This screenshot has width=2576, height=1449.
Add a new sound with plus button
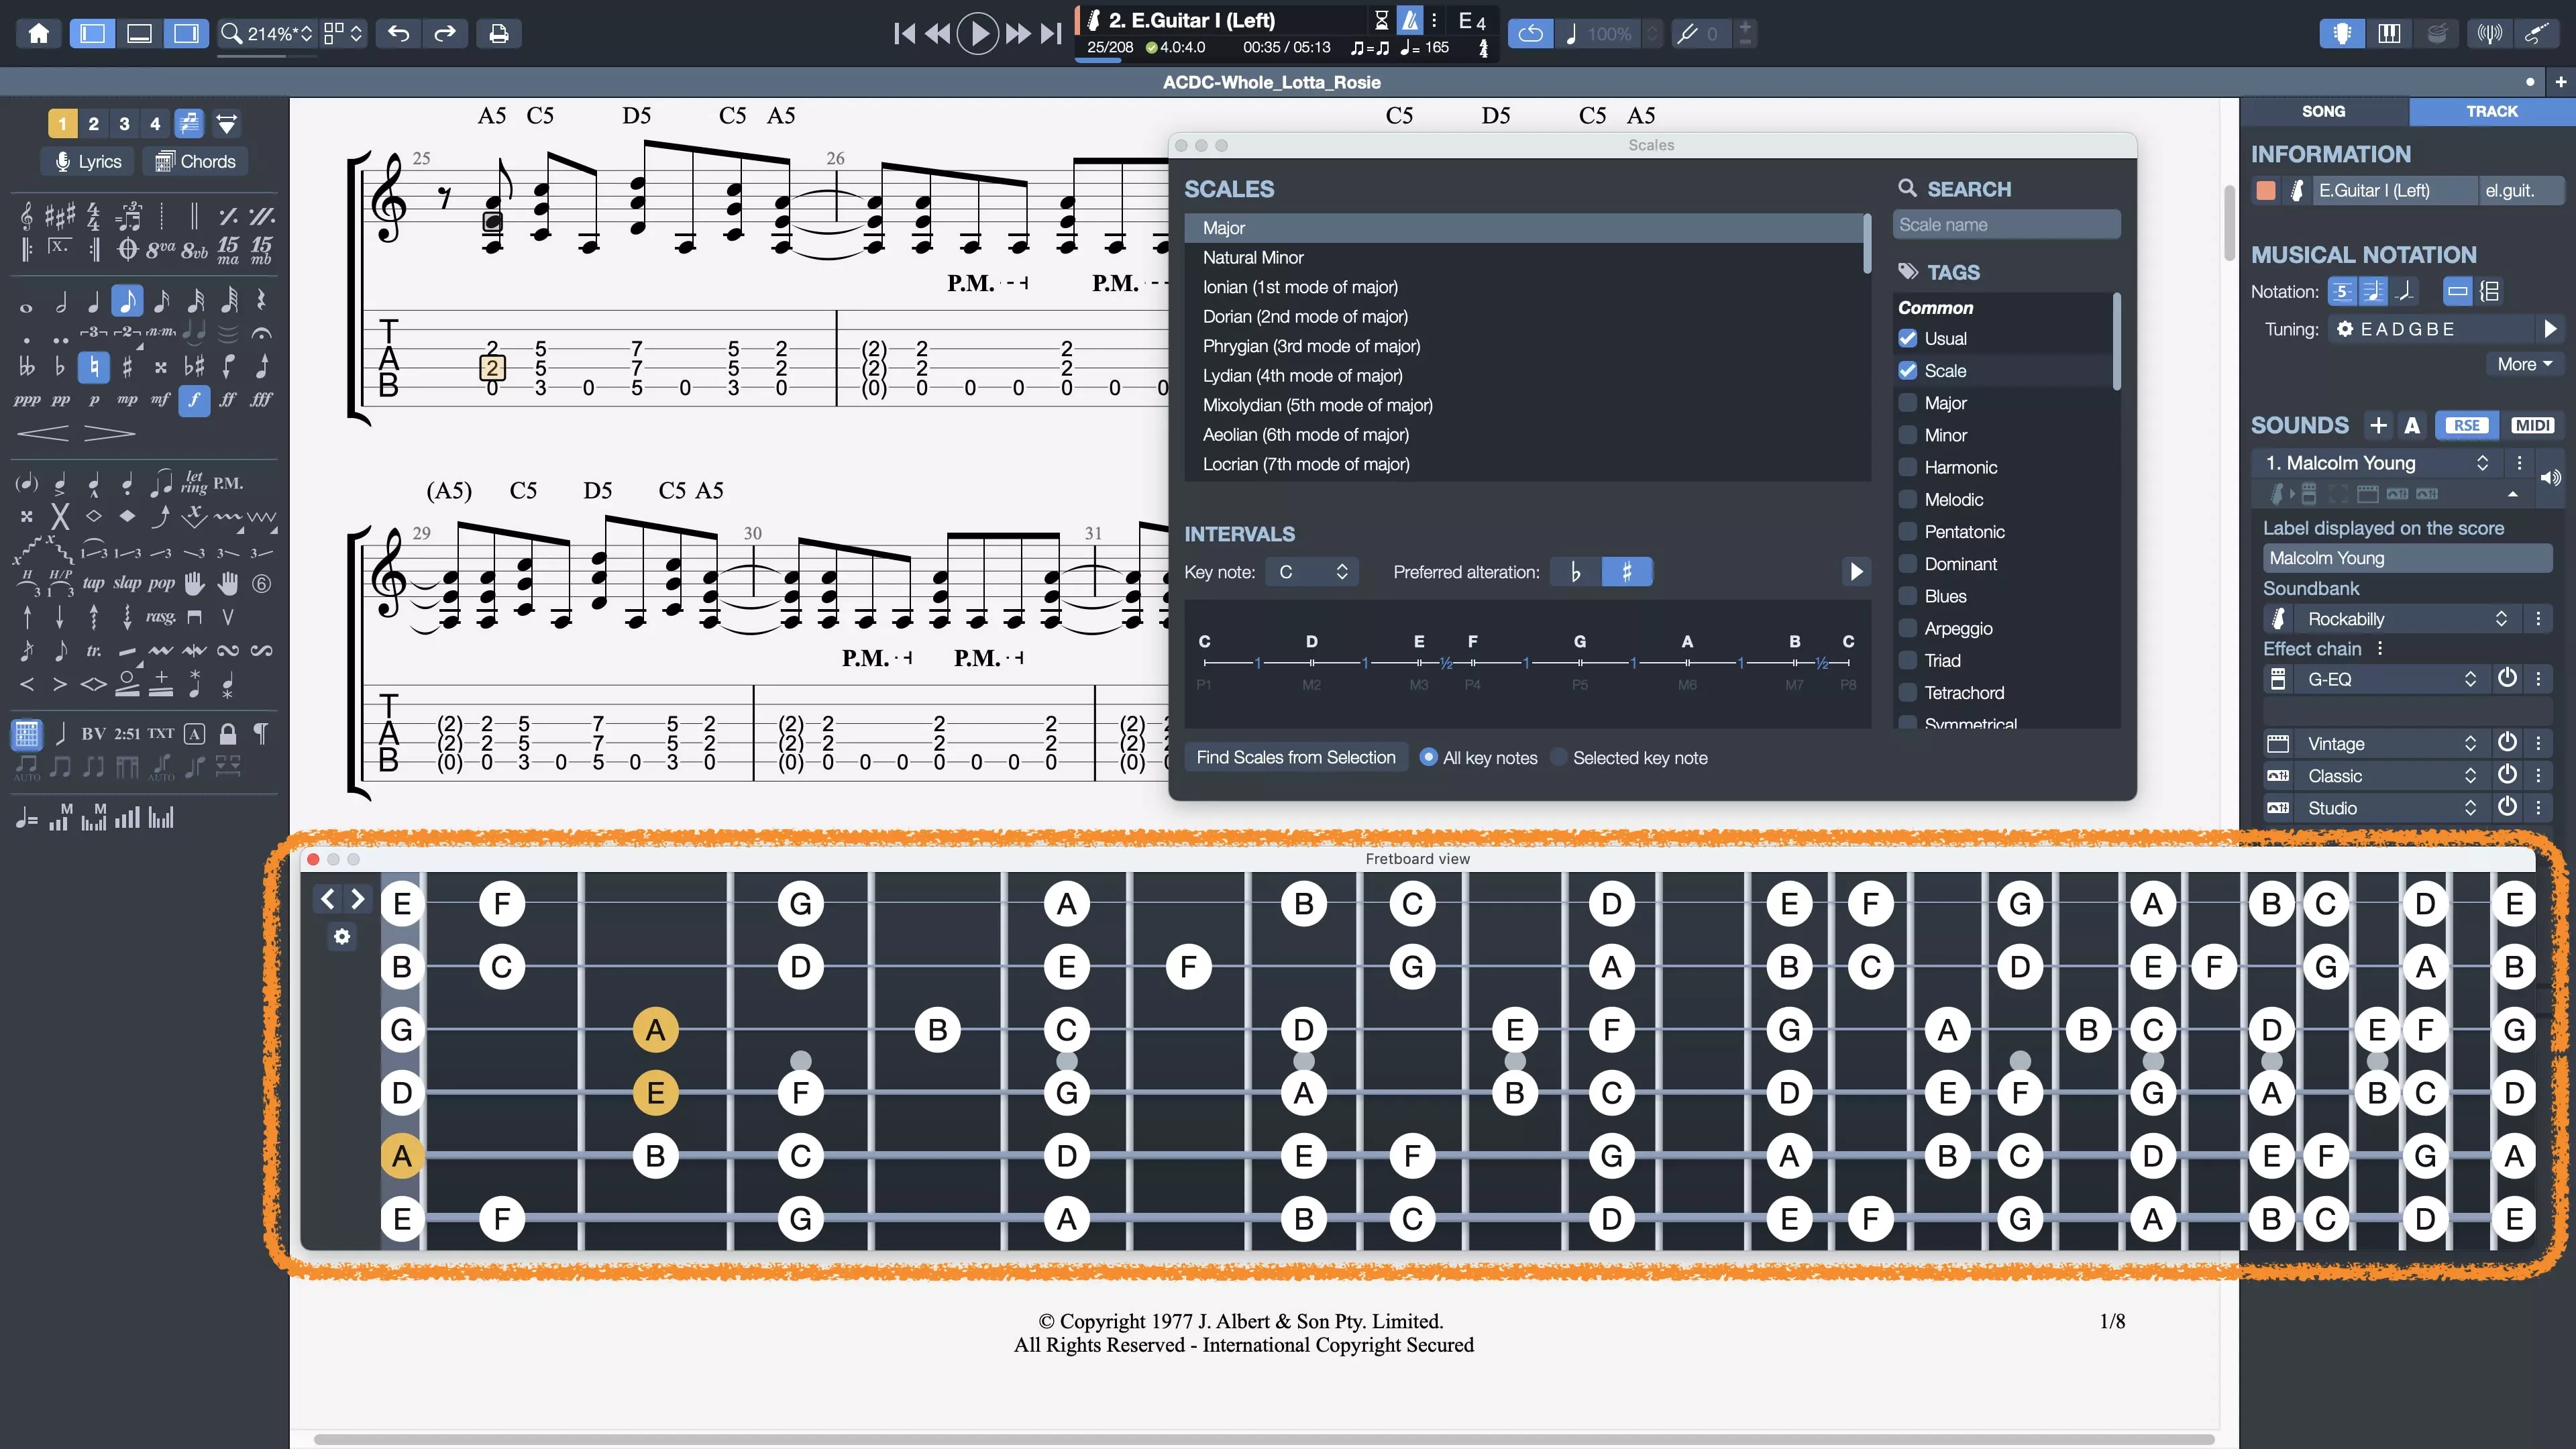tap(2378, 426)
